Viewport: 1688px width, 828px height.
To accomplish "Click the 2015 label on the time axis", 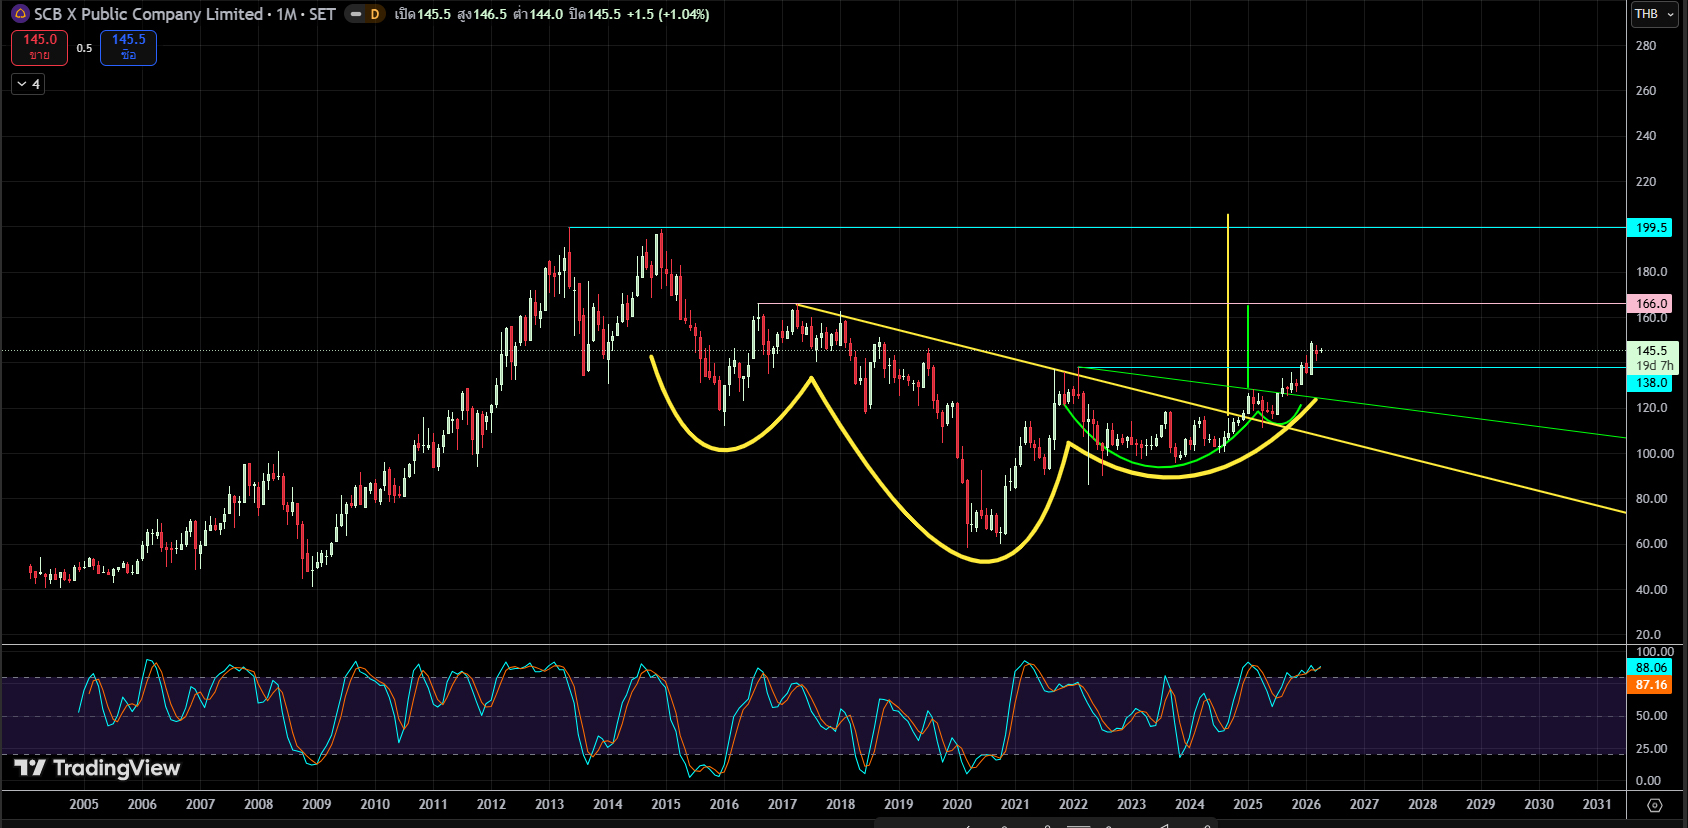I will pos(666,804).
